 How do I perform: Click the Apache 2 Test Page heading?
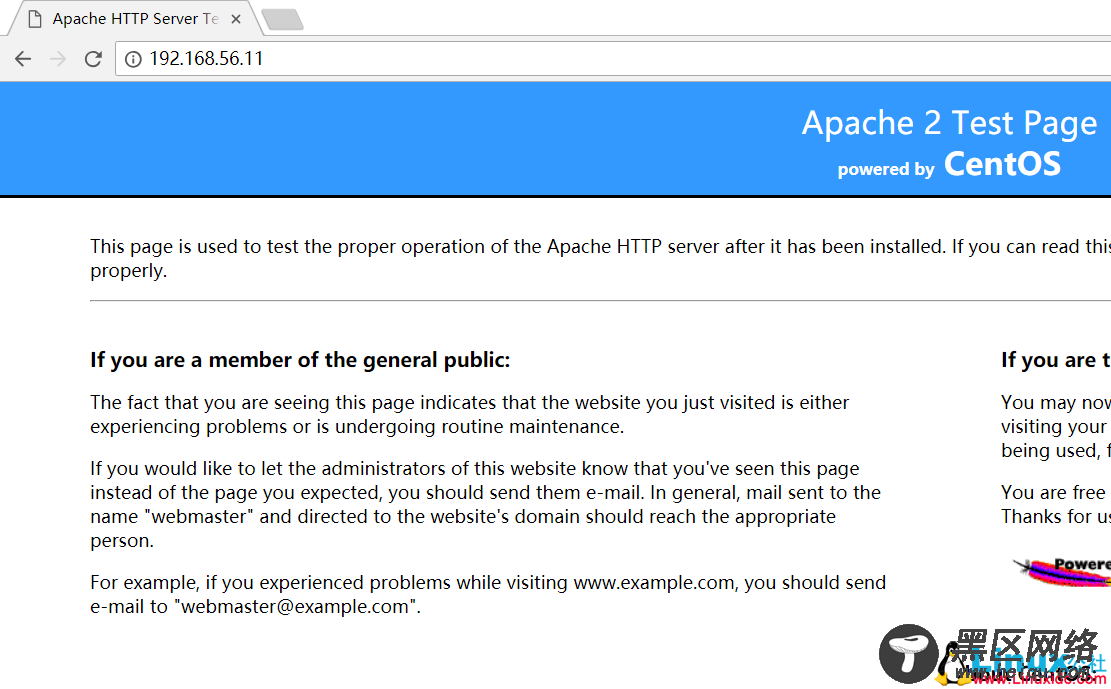point(949,123)
